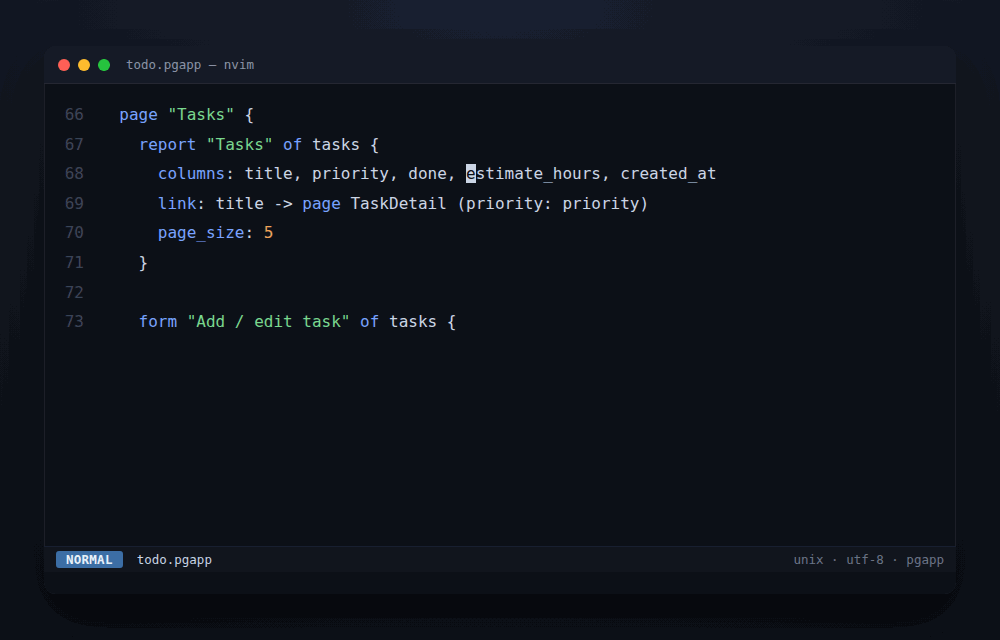Click the "Add / edit task" string
Screen dimensions: 1000x640
point(268,321)
